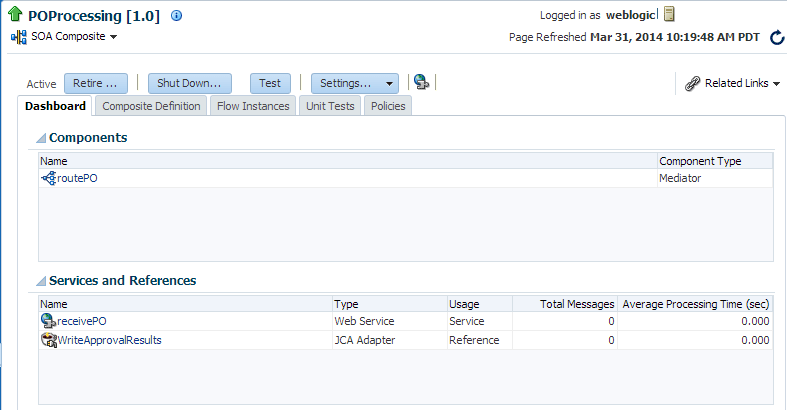
Task: Open the Policies tab
Action: [x=388, y=106]
